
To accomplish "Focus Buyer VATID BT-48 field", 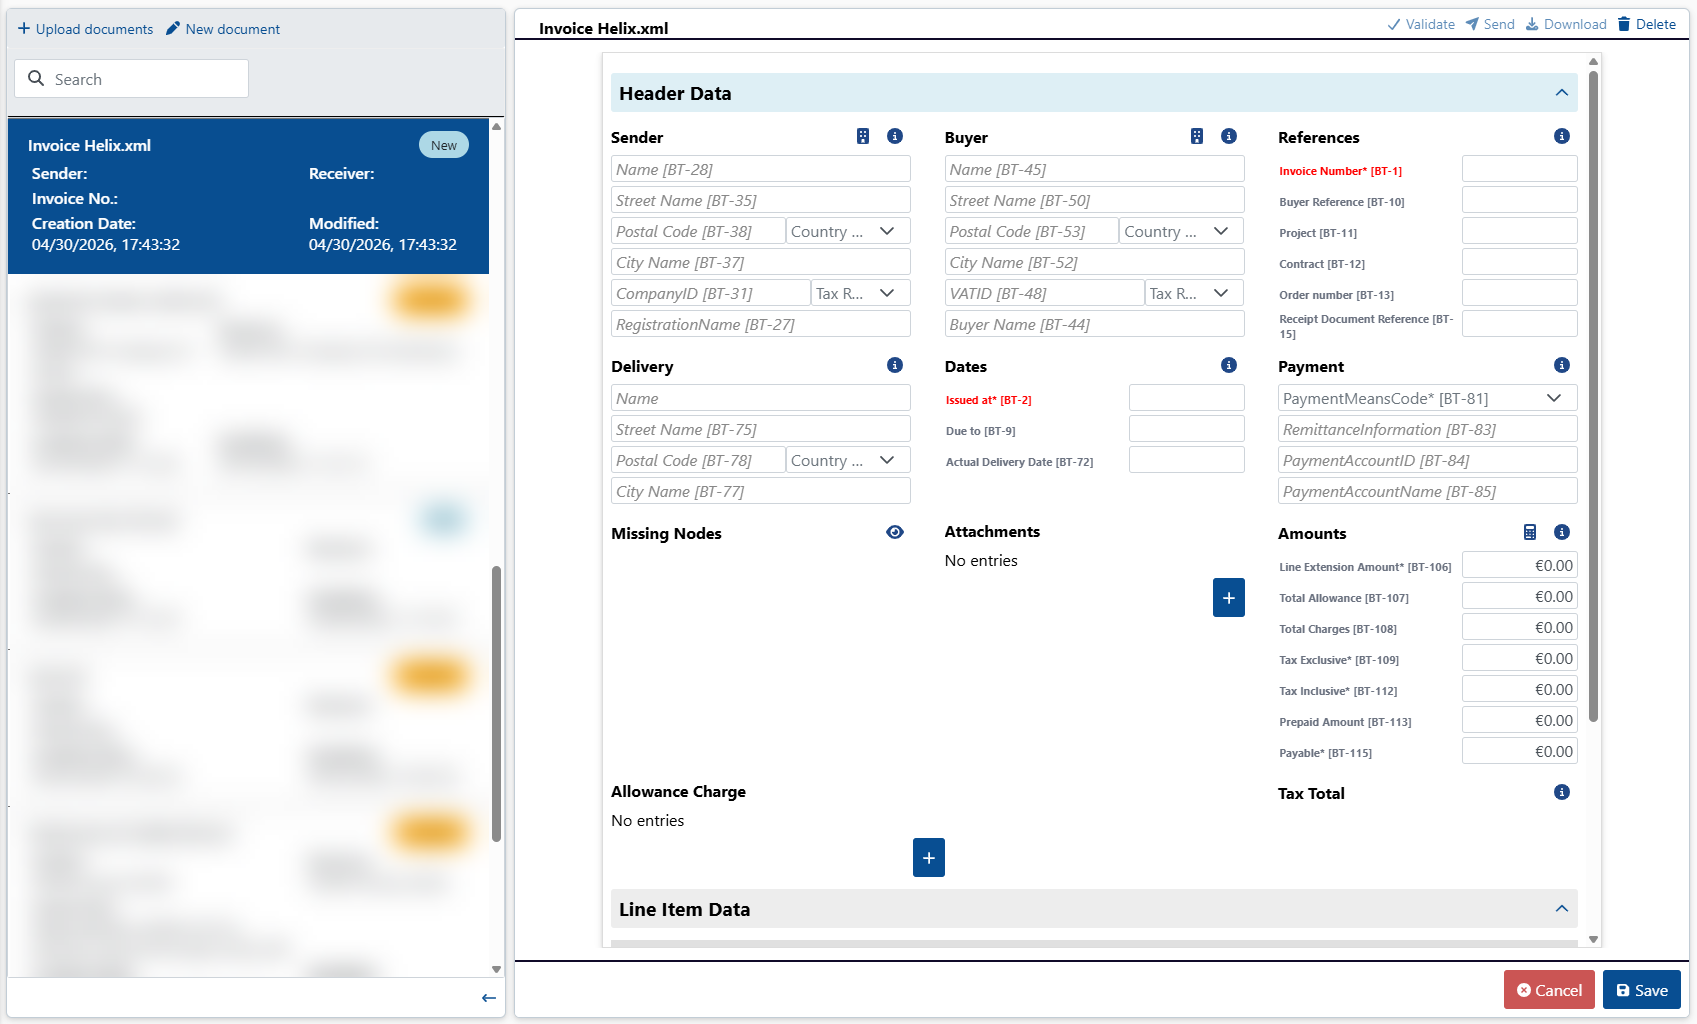I will tap(1045, 293).
